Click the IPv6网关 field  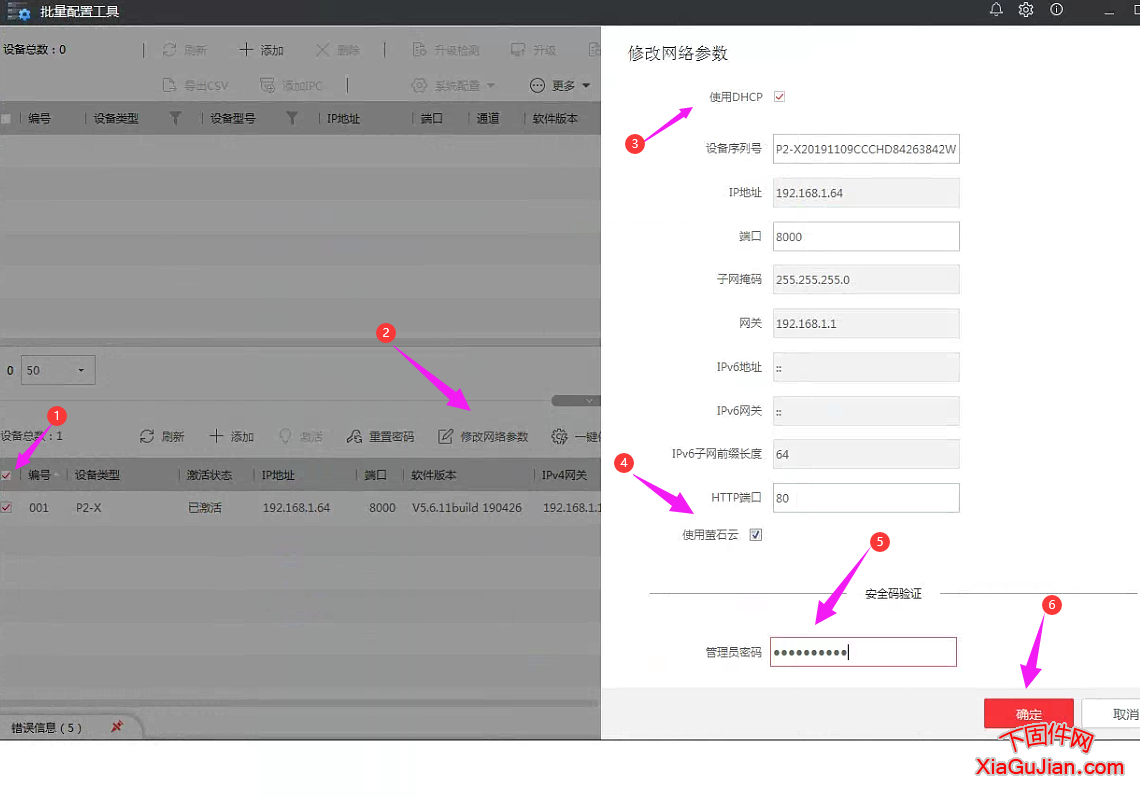click(866, 411)
